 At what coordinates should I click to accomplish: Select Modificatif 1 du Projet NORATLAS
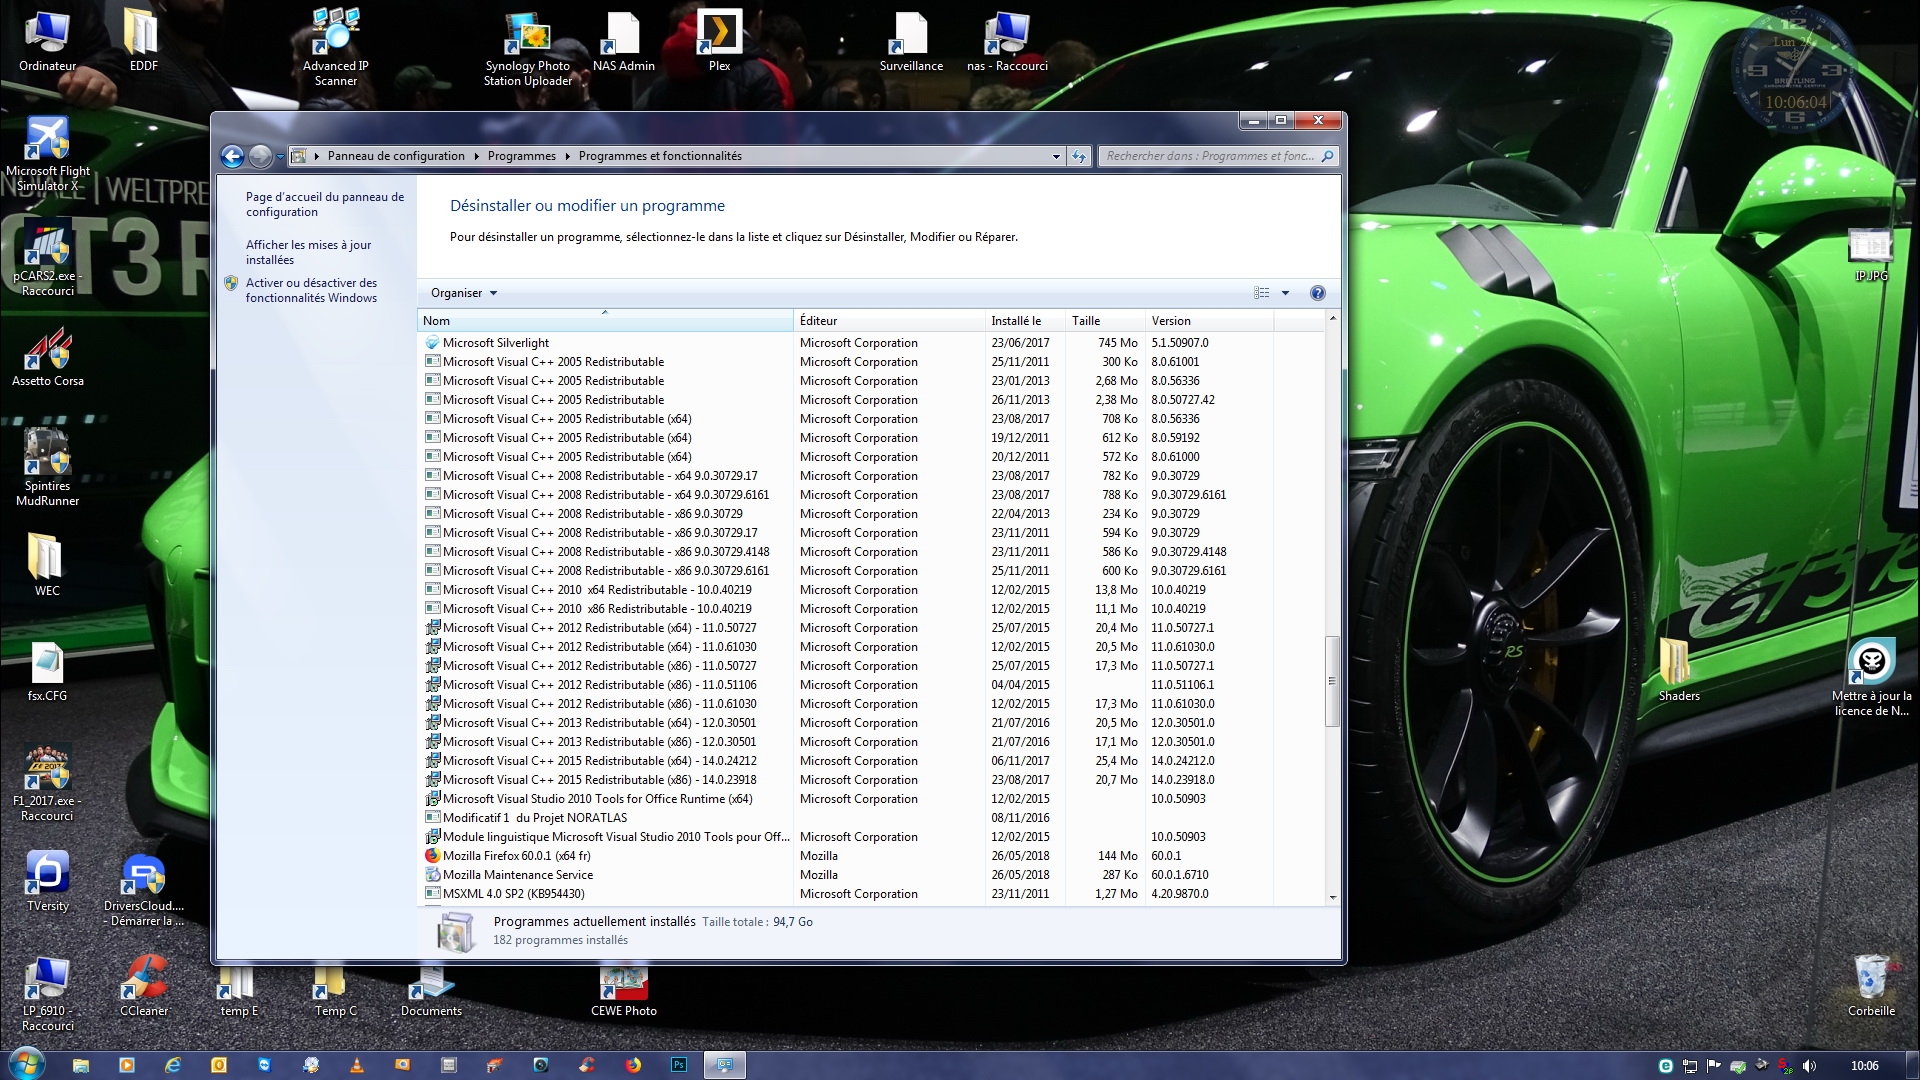[x=870, y=818]
